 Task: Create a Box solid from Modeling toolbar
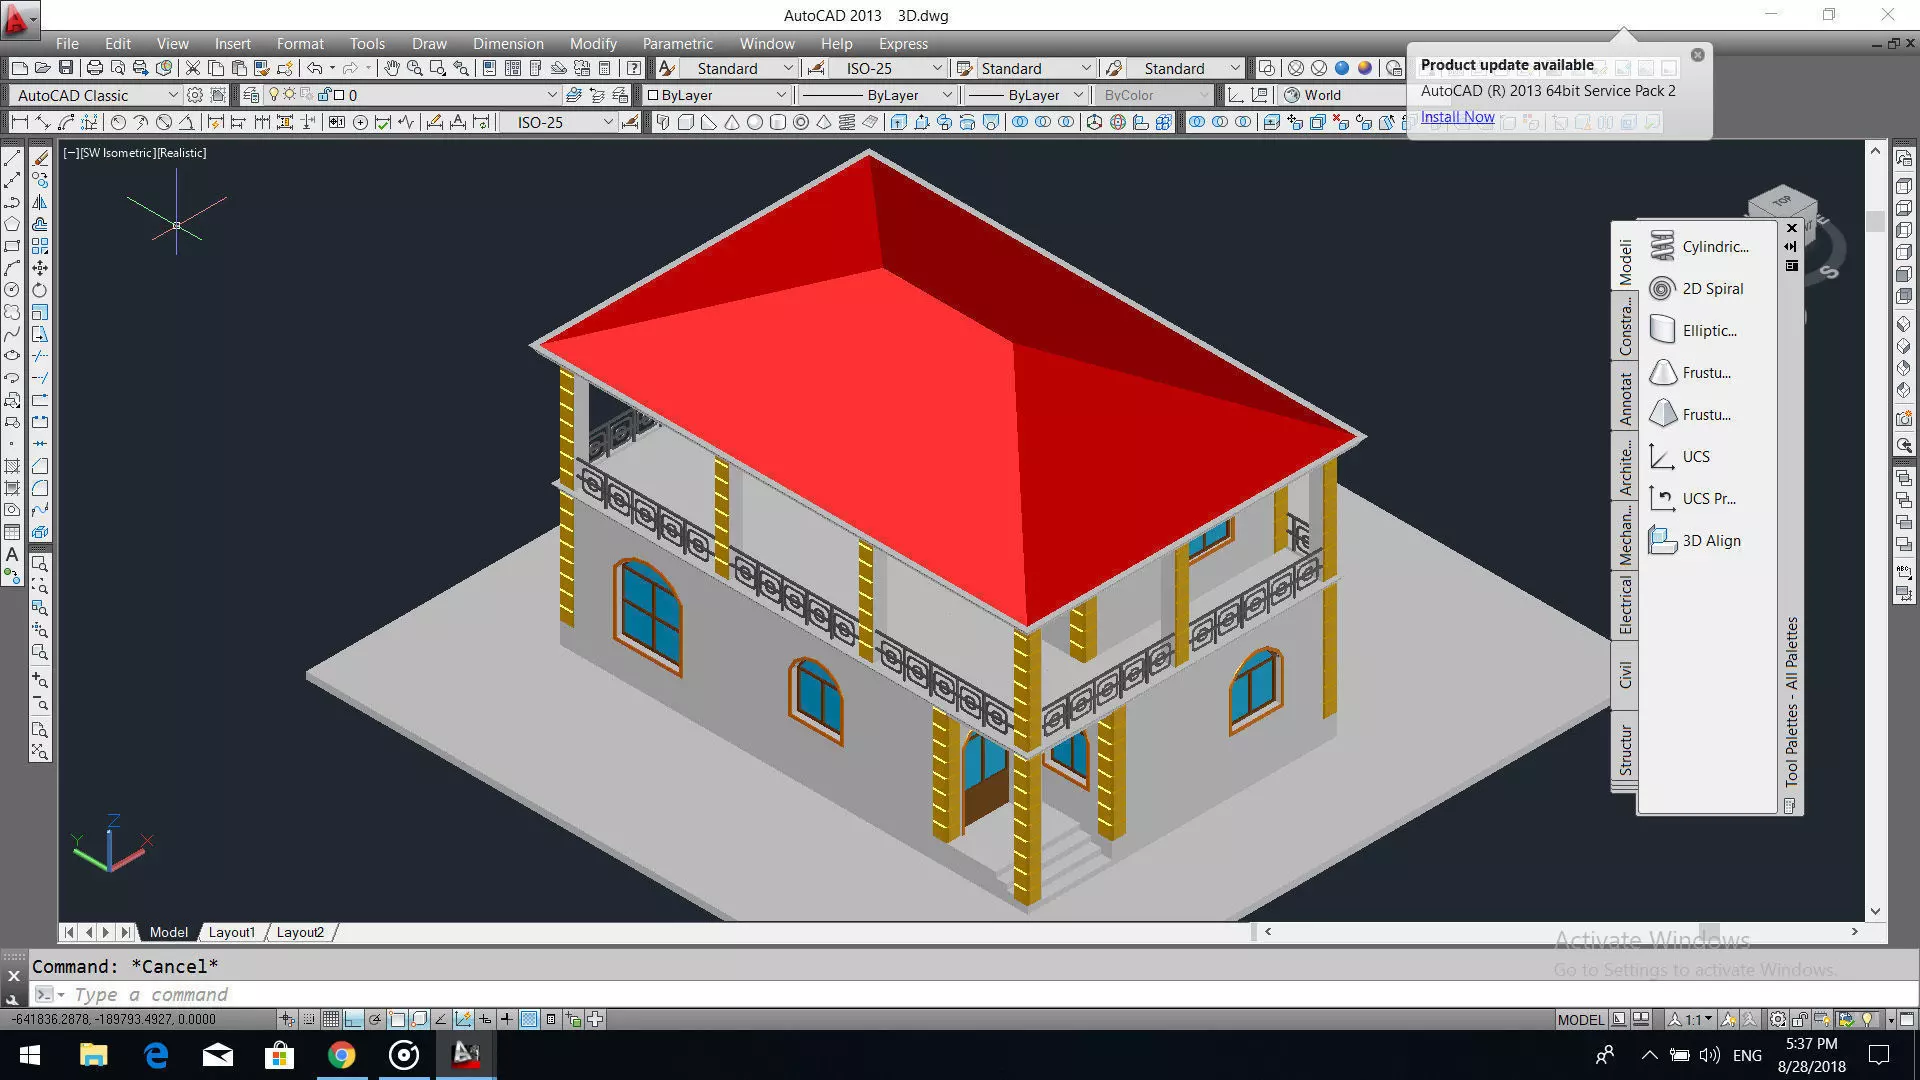[685, 122]
